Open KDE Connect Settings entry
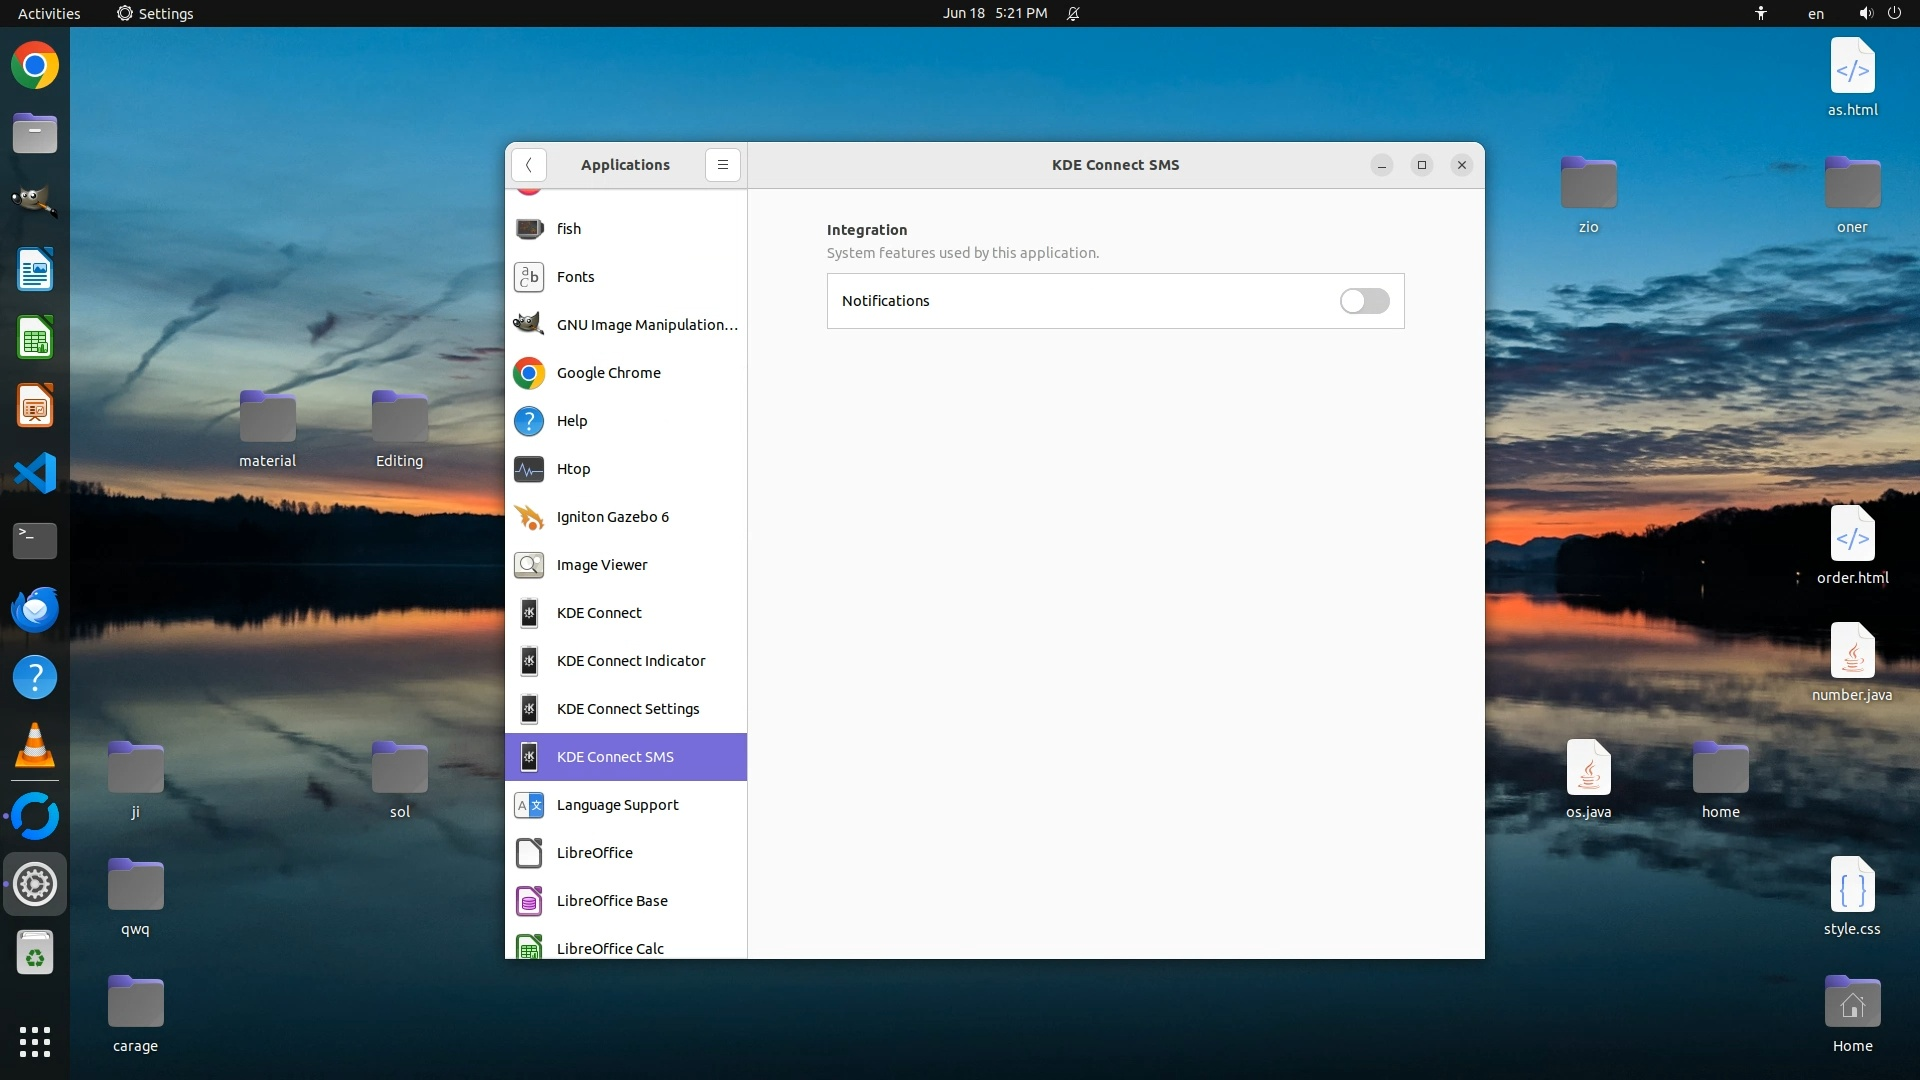 coord(627,709)
